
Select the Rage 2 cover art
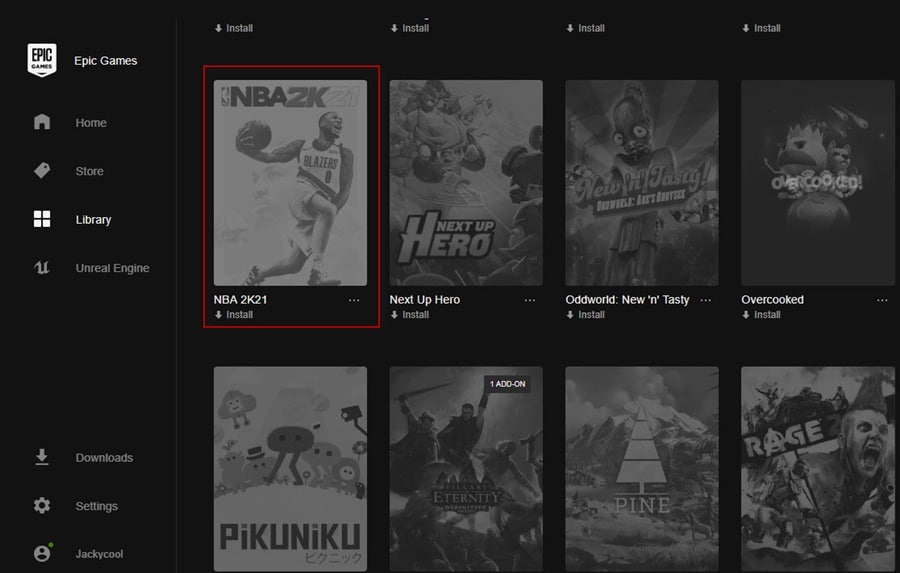tap(818, 469)
